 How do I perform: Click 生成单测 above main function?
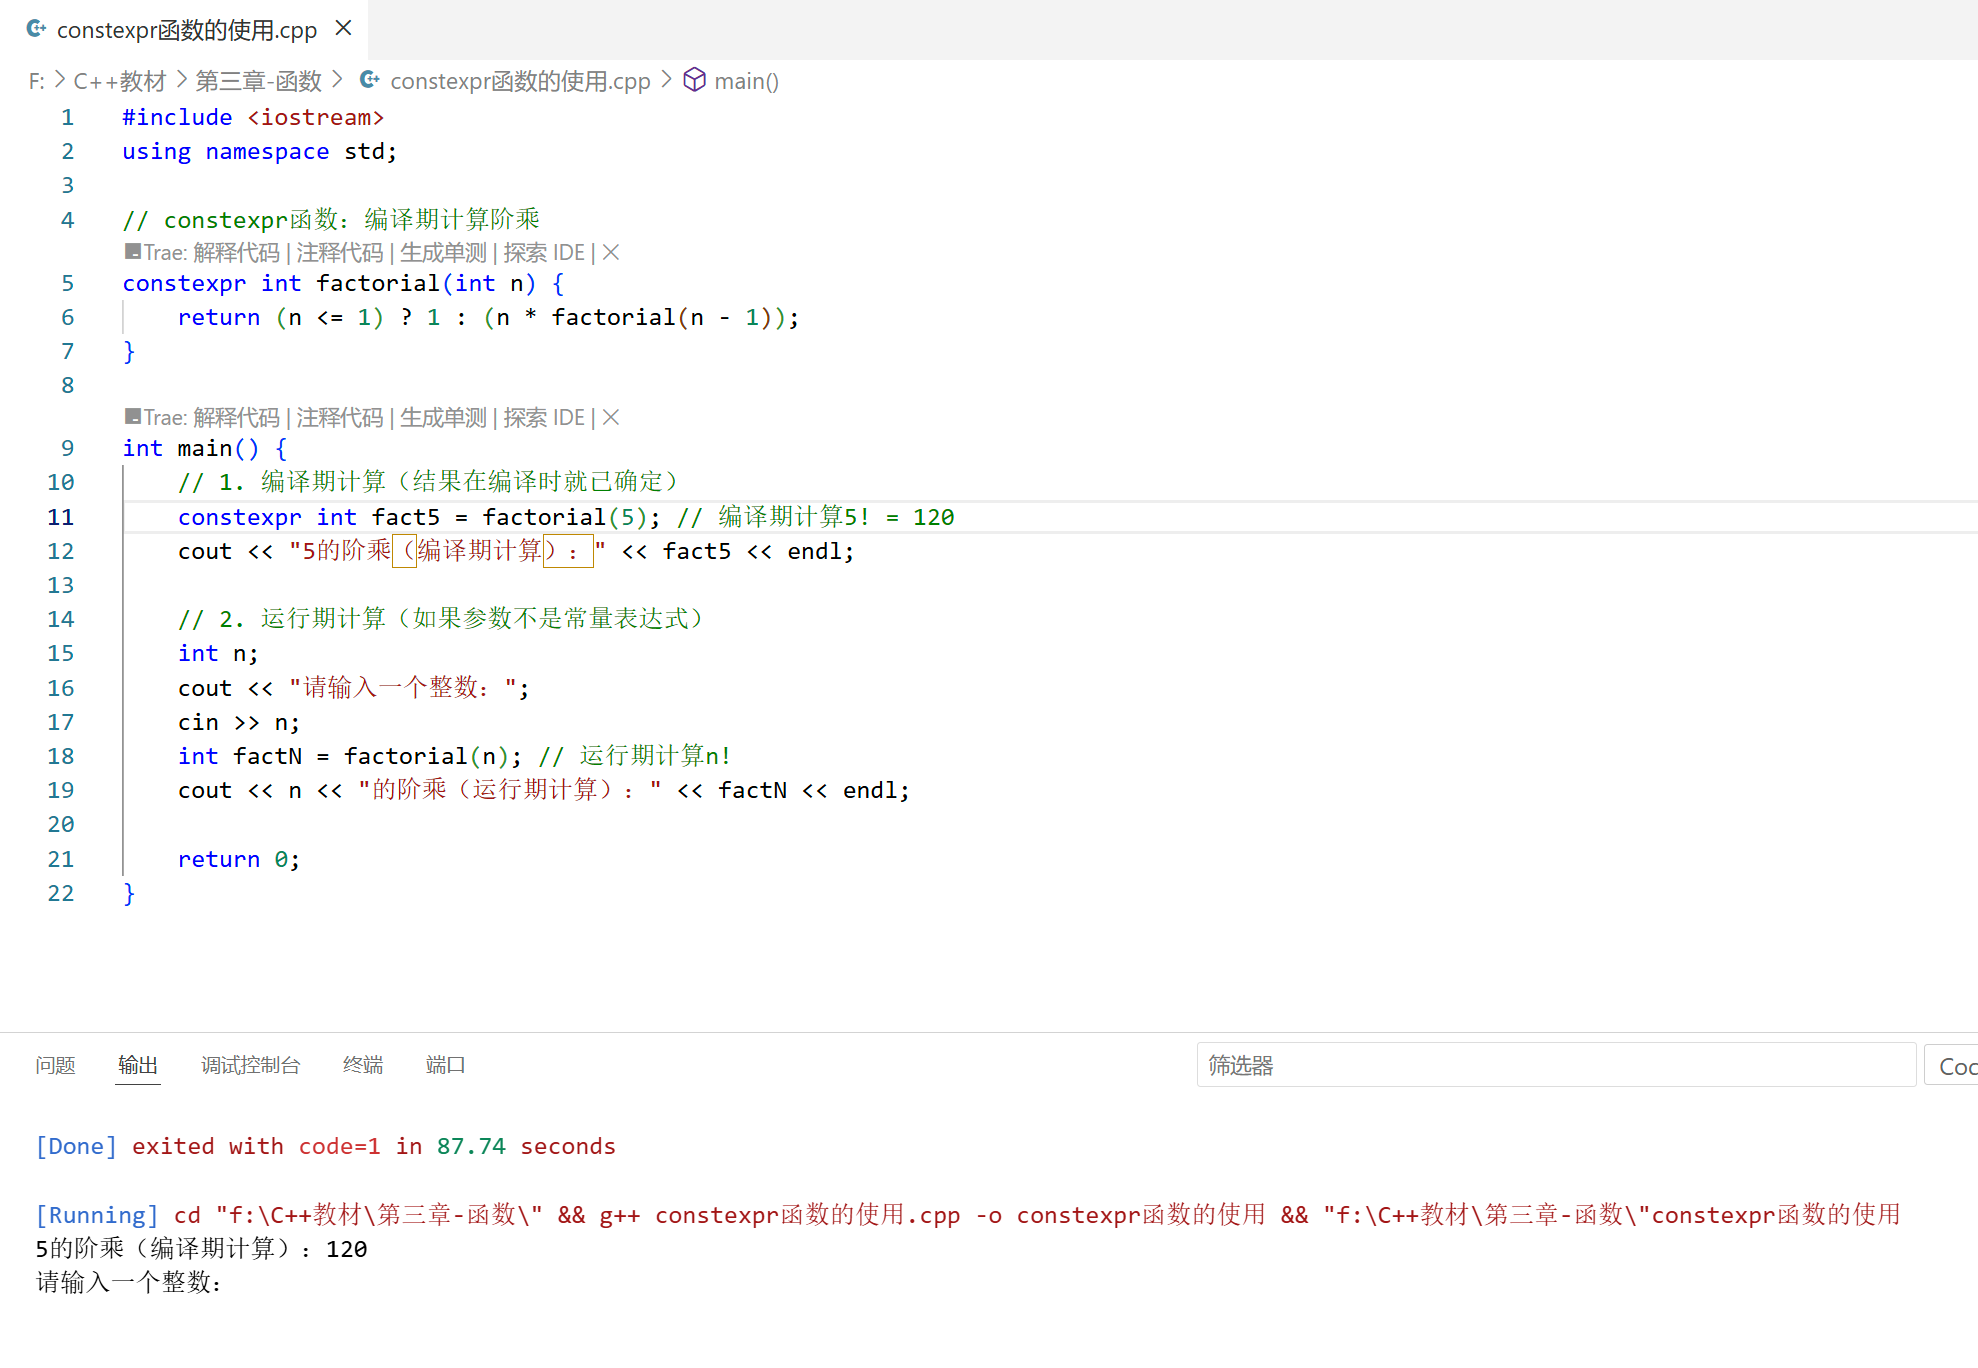pyautogui.click(x=443, y=417)
